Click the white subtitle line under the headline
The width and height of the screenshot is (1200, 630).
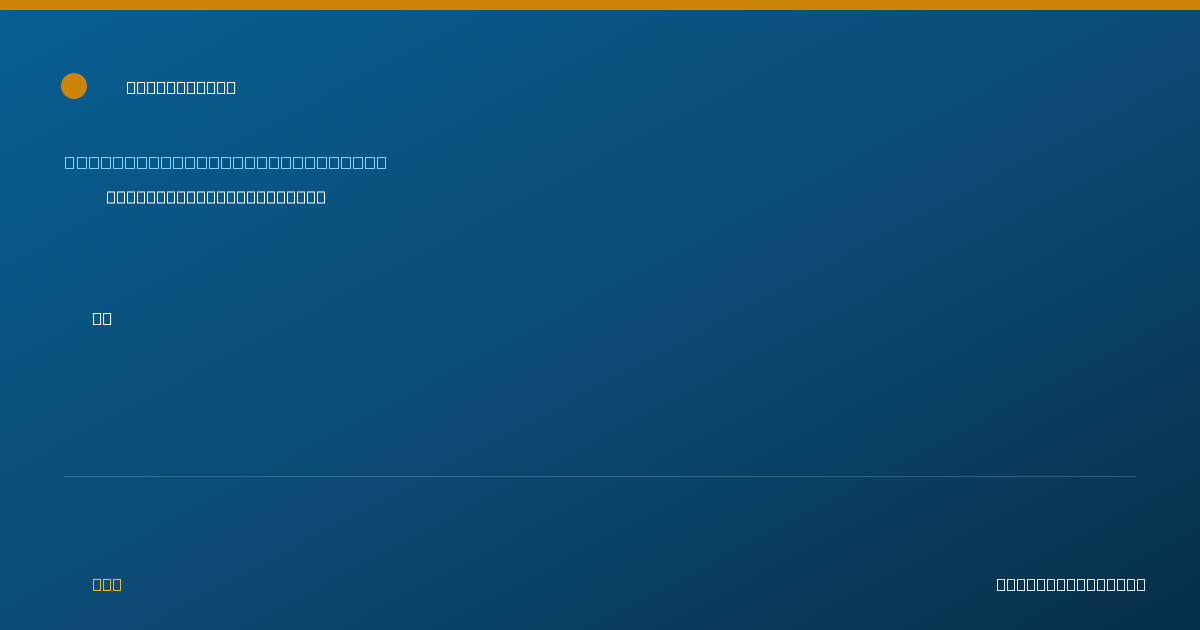tap(216, 197)
